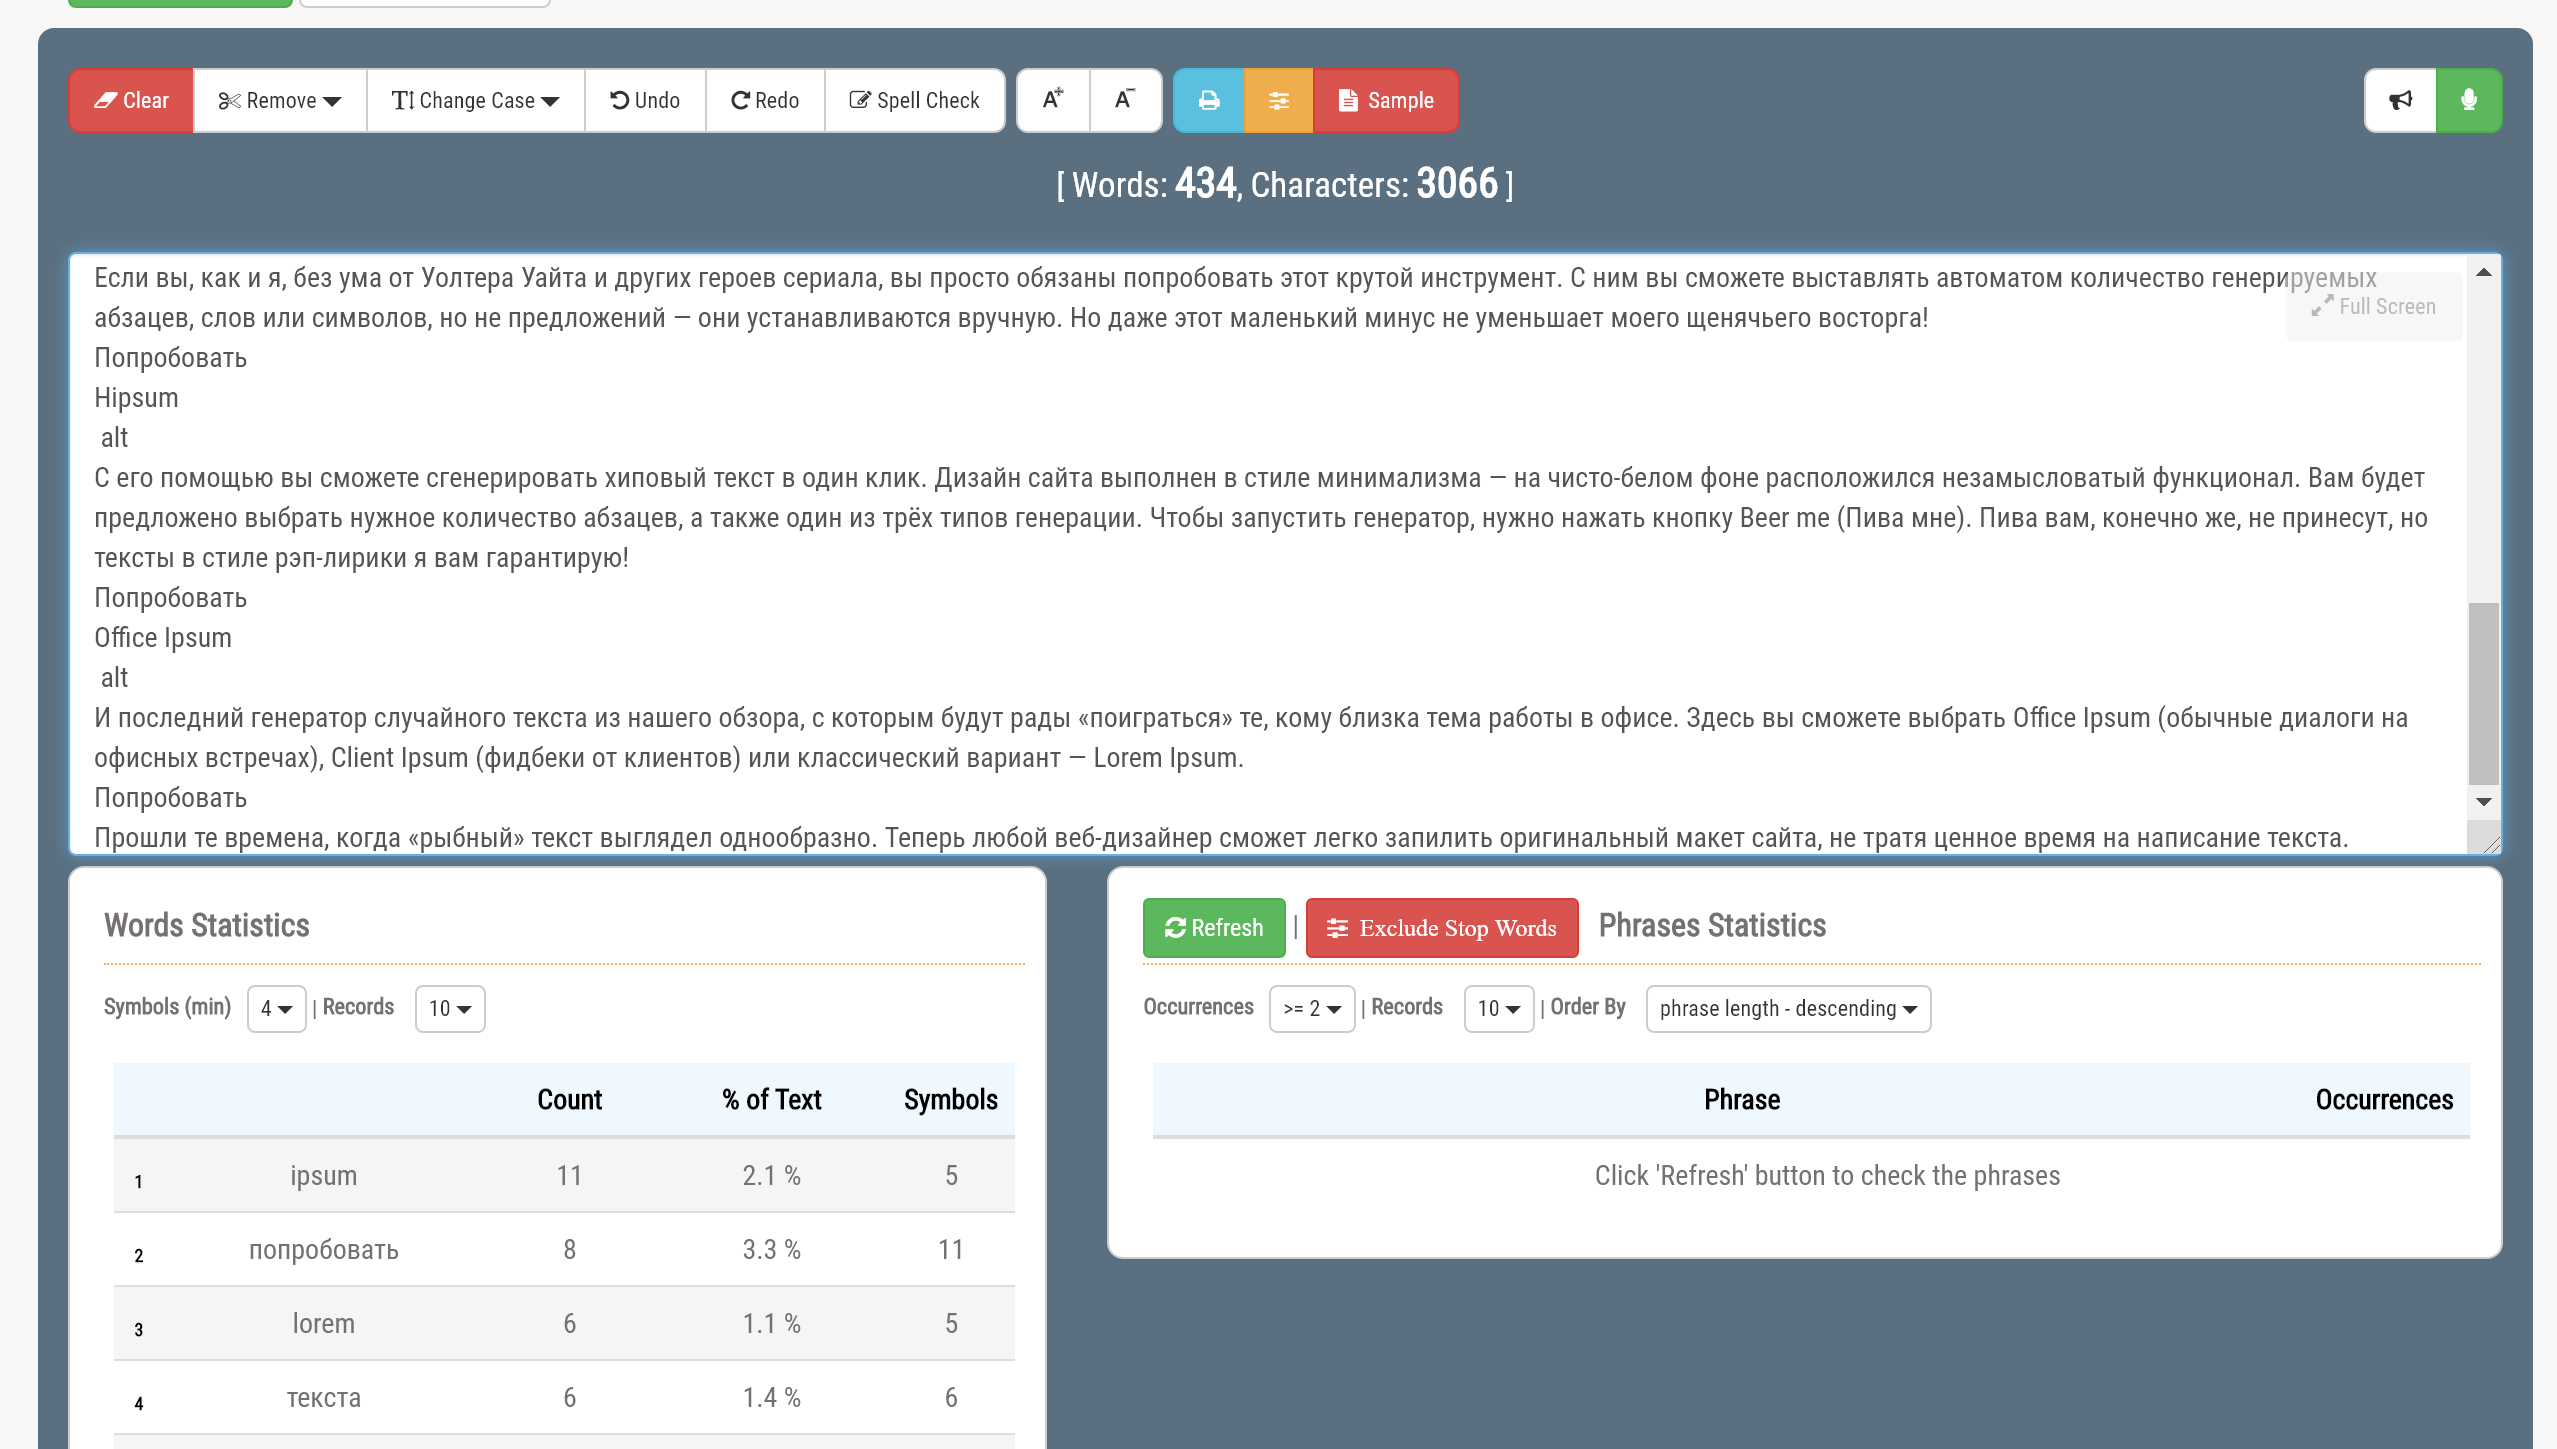Open the orange settings sliders button
The height and width of the screenshot is (1449, 2557).
[1278, 100]
